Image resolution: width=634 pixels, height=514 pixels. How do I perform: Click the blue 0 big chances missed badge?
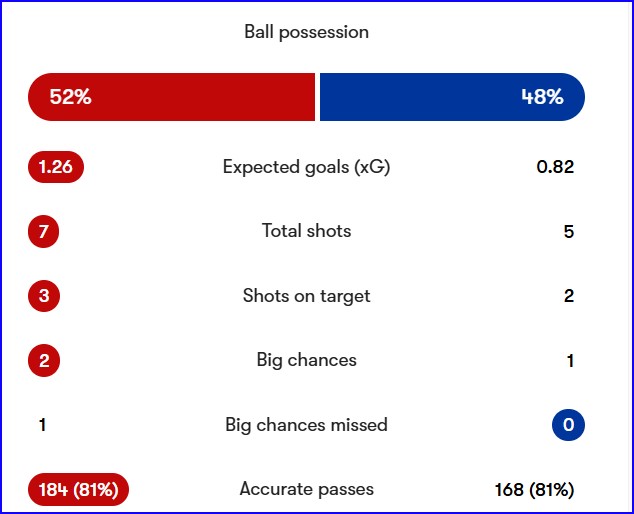tap(568, 425)
